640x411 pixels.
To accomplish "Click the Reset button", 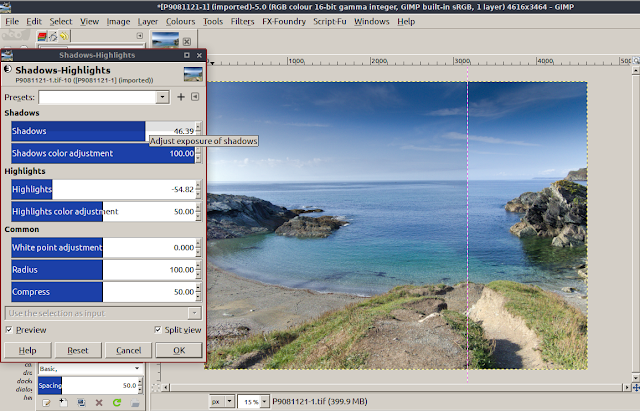I will [x=78, y=350].
